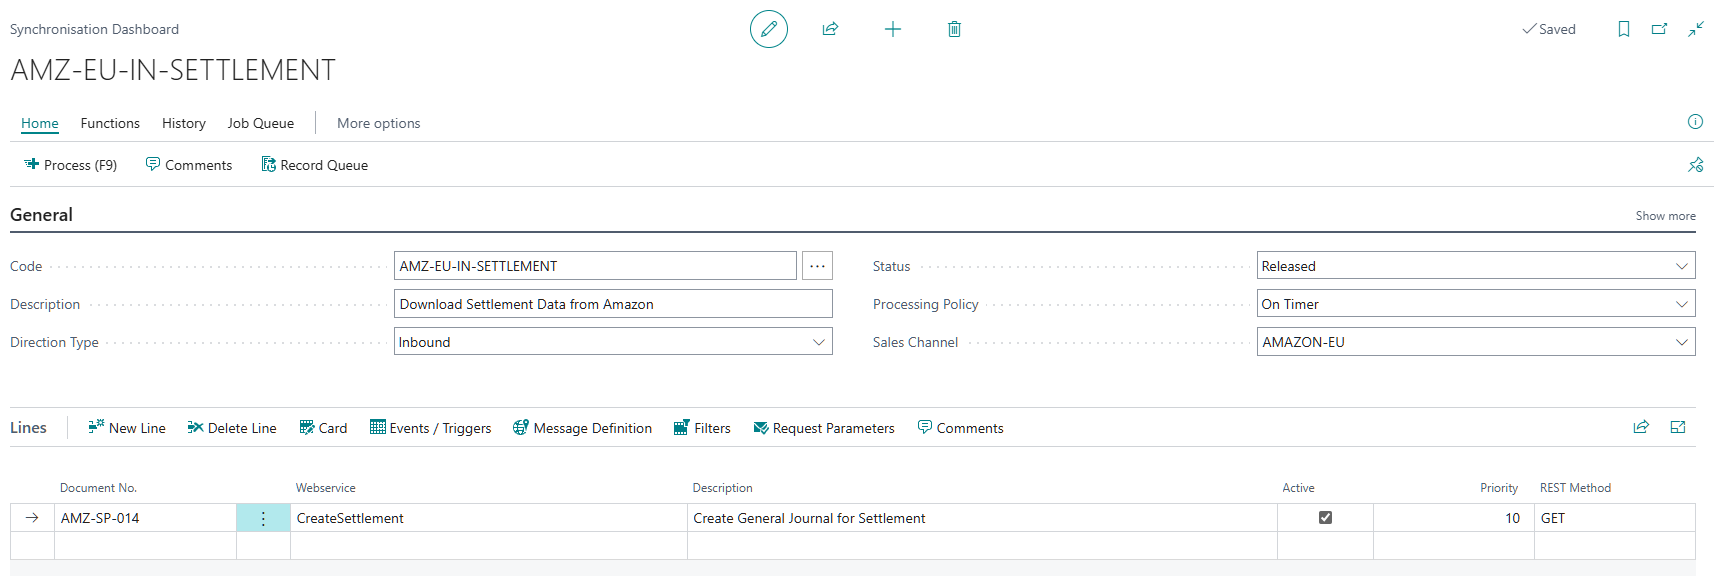The width and height of the screenshot is (1717, 576).
Task: Open page in new window icon
Action: tap(1659, 29)
